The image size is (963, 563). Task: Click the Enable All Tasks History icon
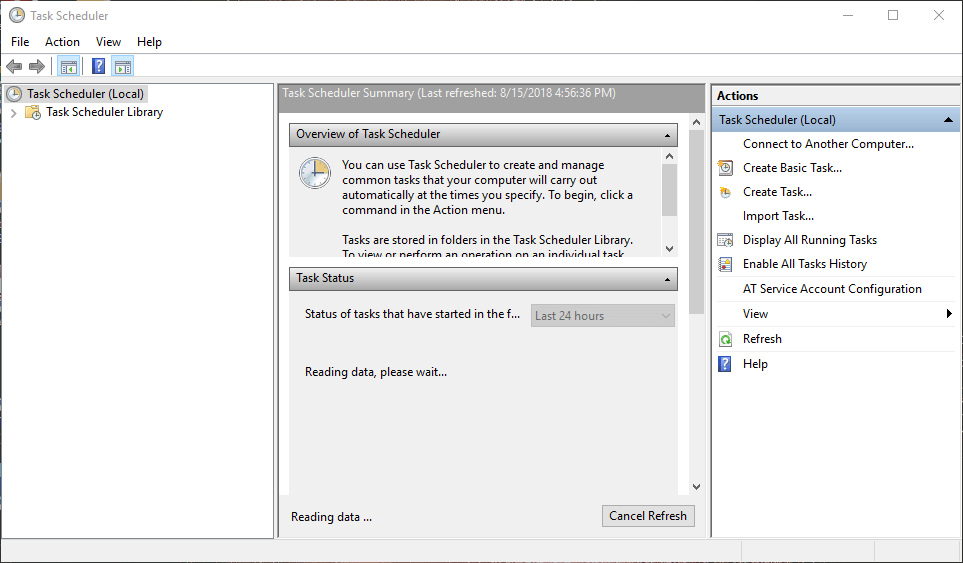[725, 264]
